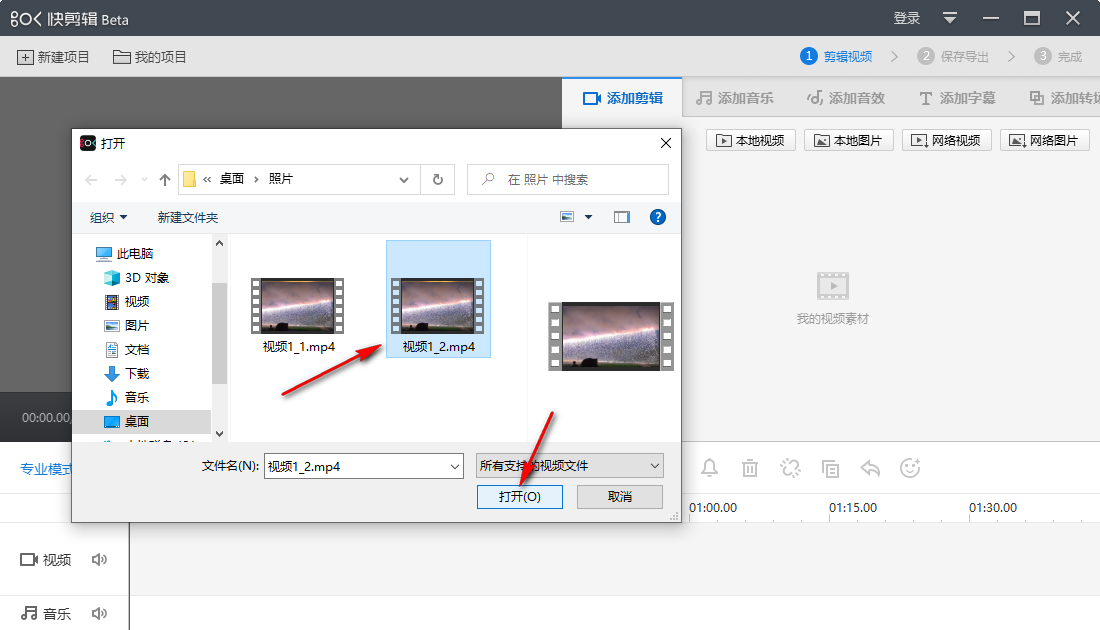Screen dimensions: 1100x630
Task: Click the 取消 button
Action: pos(620,497)
